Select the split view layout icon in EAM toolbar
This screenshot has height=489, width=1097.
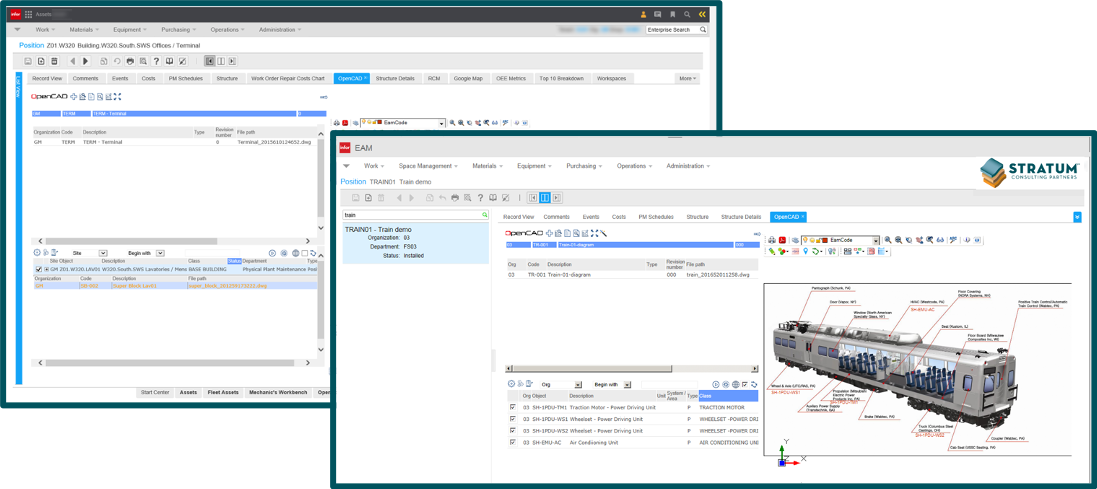click(x=545, y=198)
